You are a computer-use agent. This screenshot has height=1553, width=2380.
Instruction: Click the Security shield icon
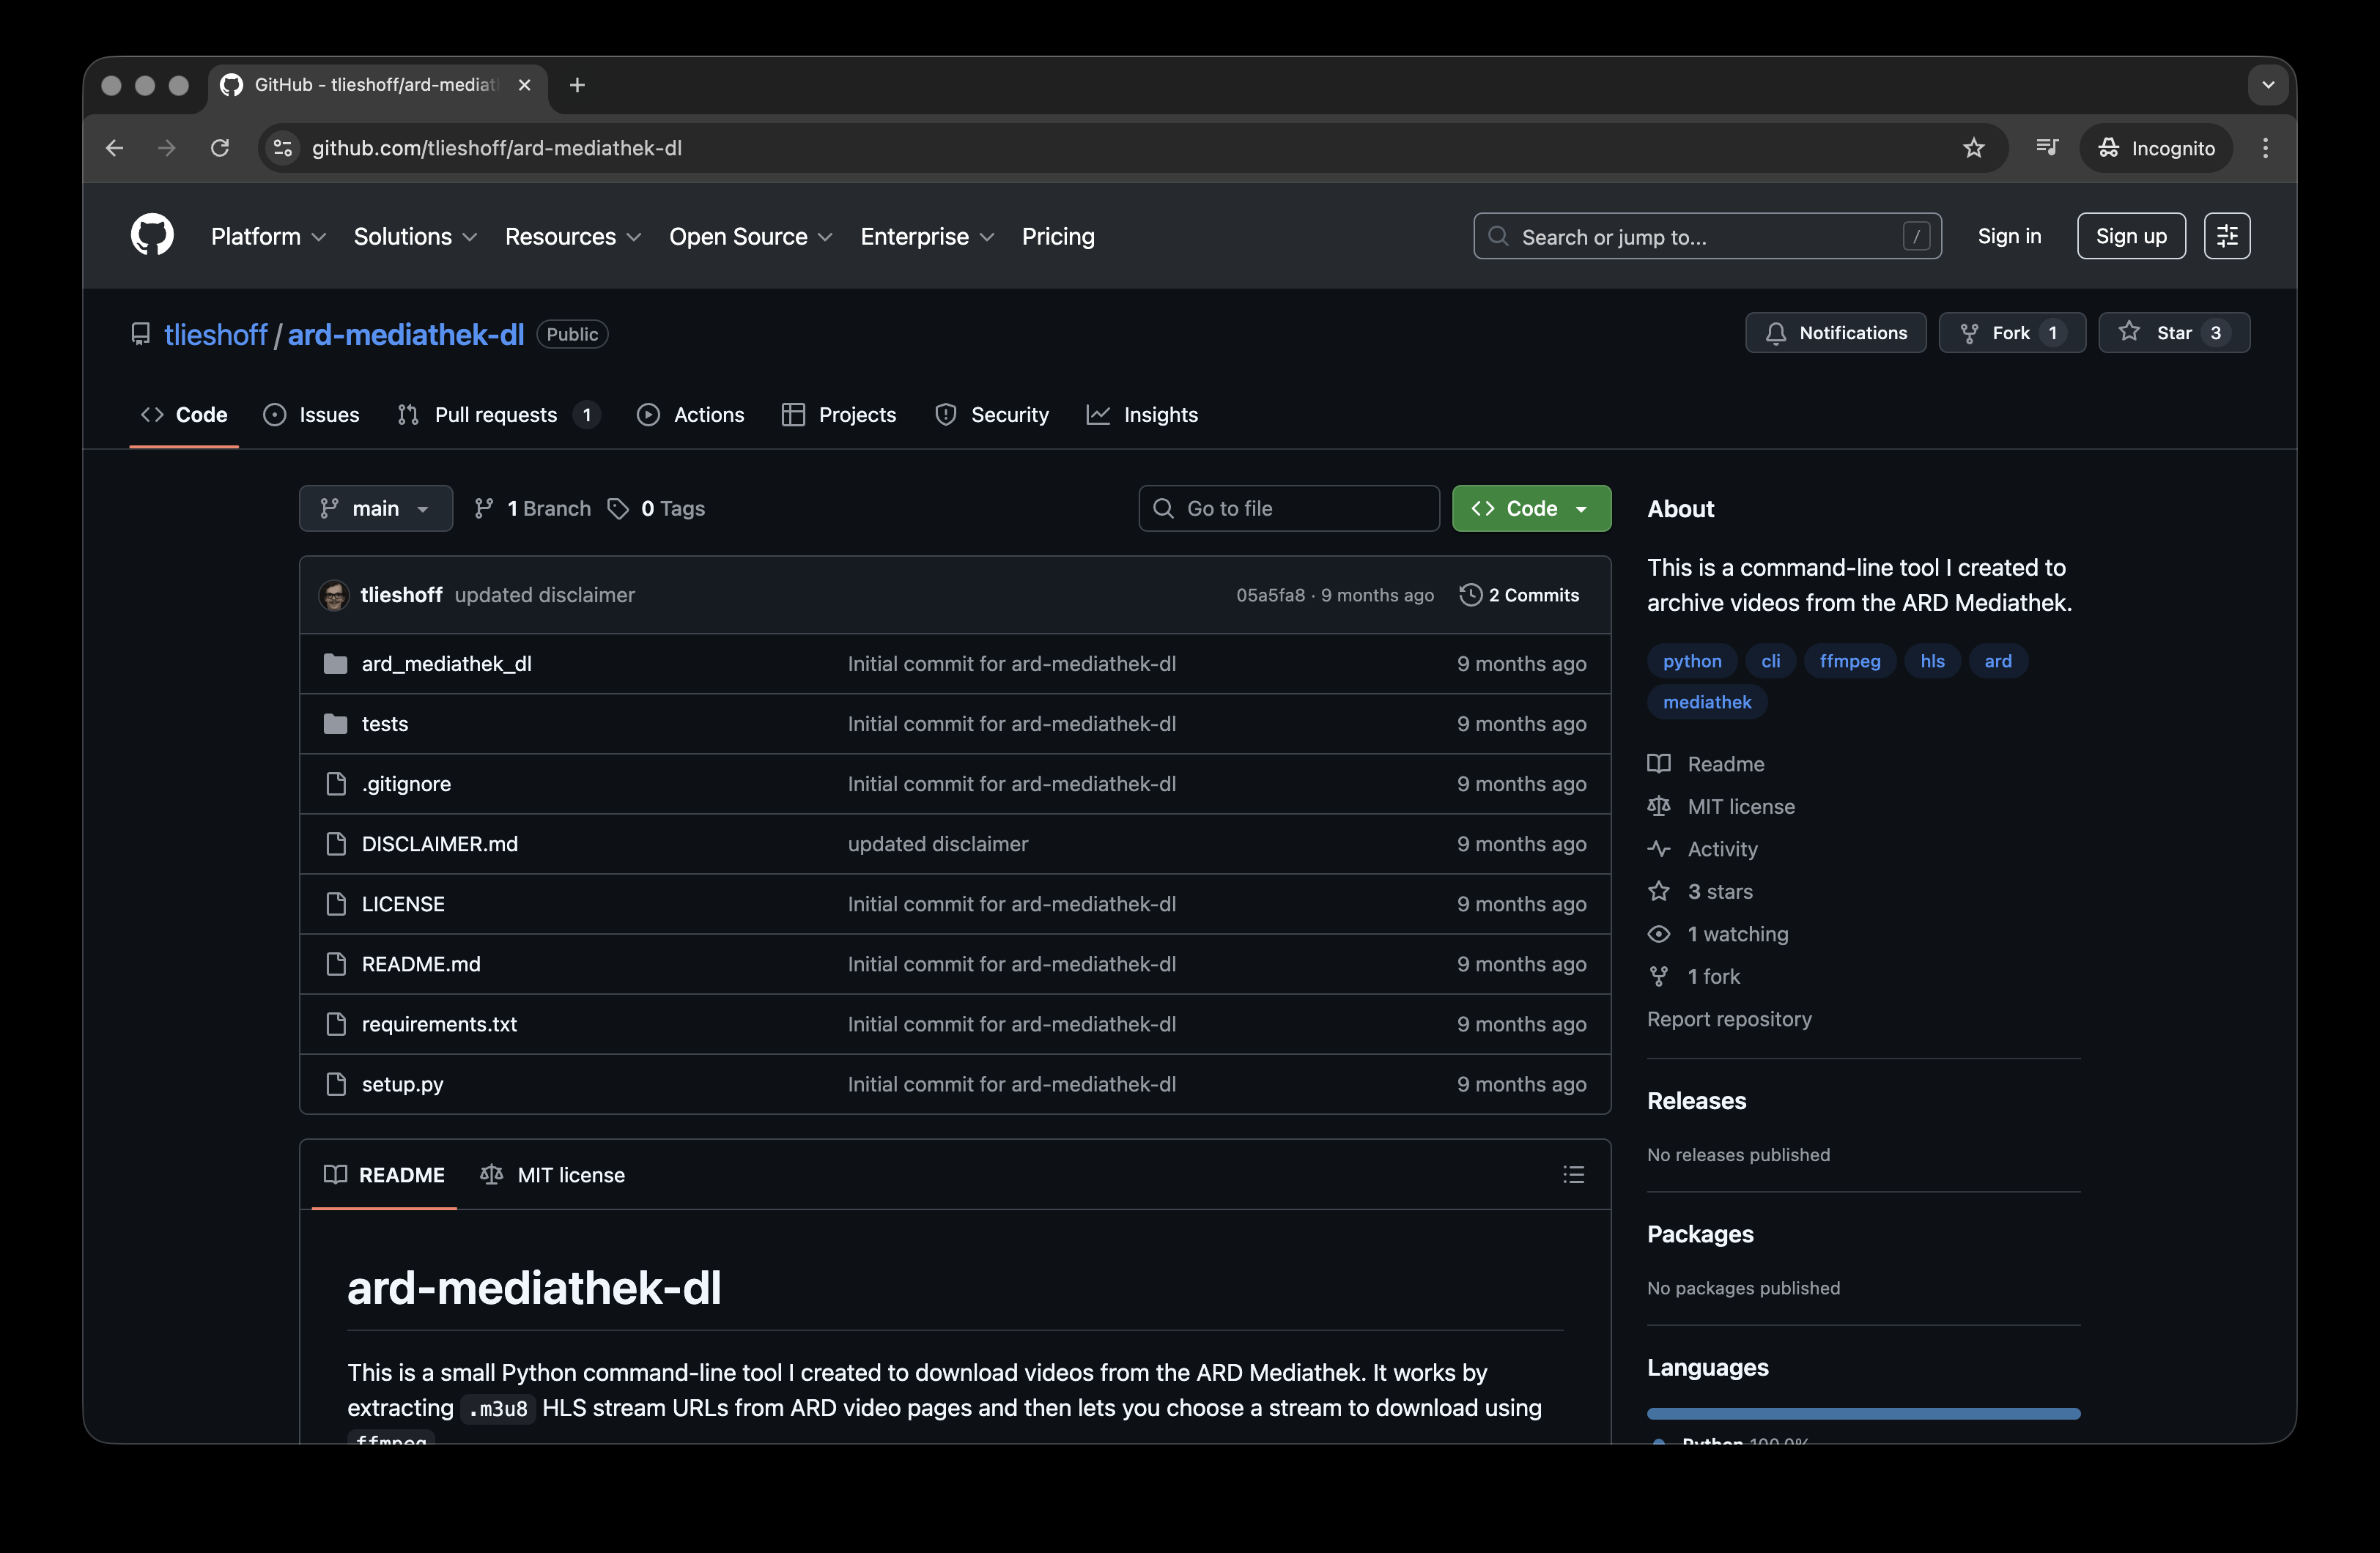click(x=945, y=414)
